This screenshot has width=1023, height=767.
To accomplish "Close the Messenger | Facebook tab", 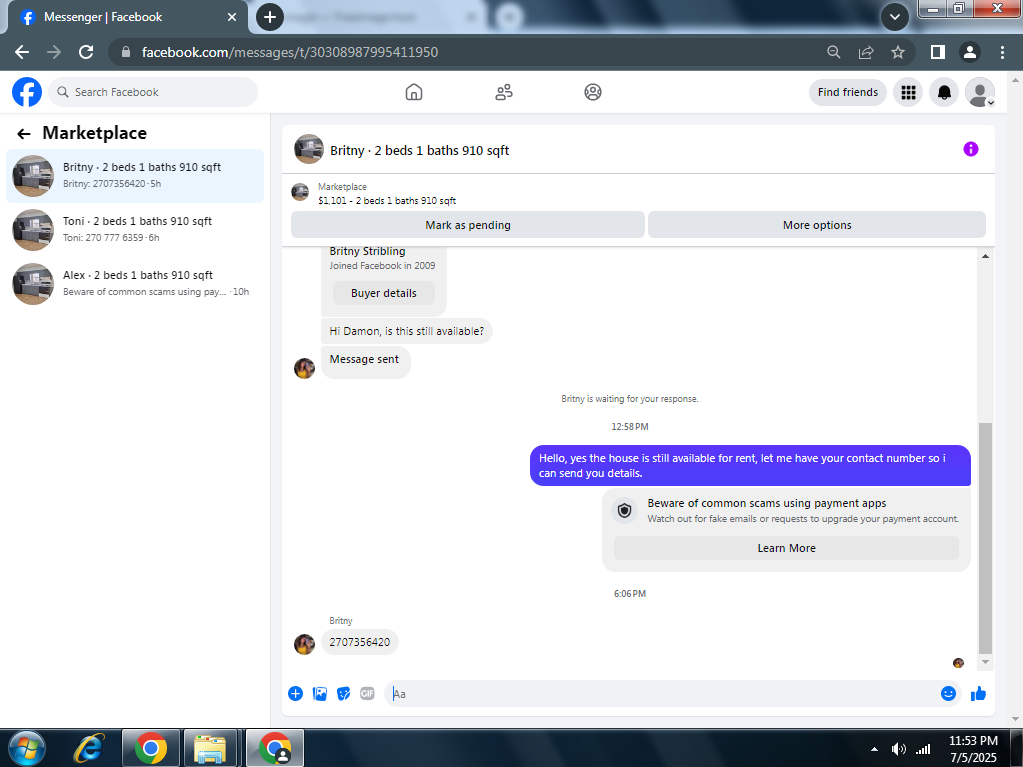I will tap(232, 17).
